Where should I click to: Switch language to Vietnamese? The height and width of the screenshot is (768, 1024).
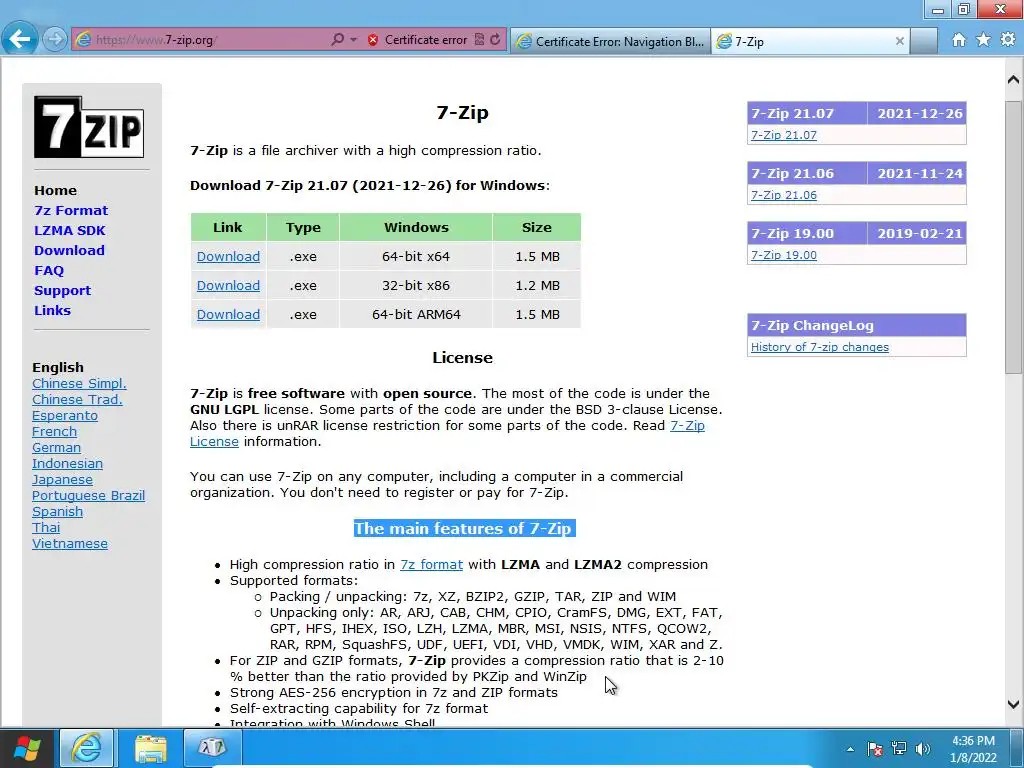coord(70,543)
